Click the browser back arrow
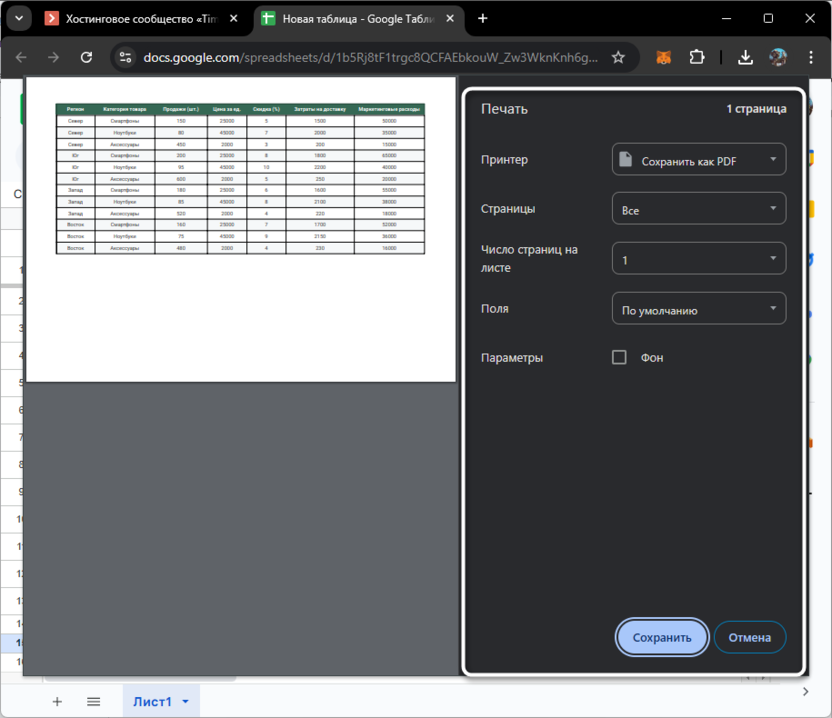The image size is (832, 718). 21,57
